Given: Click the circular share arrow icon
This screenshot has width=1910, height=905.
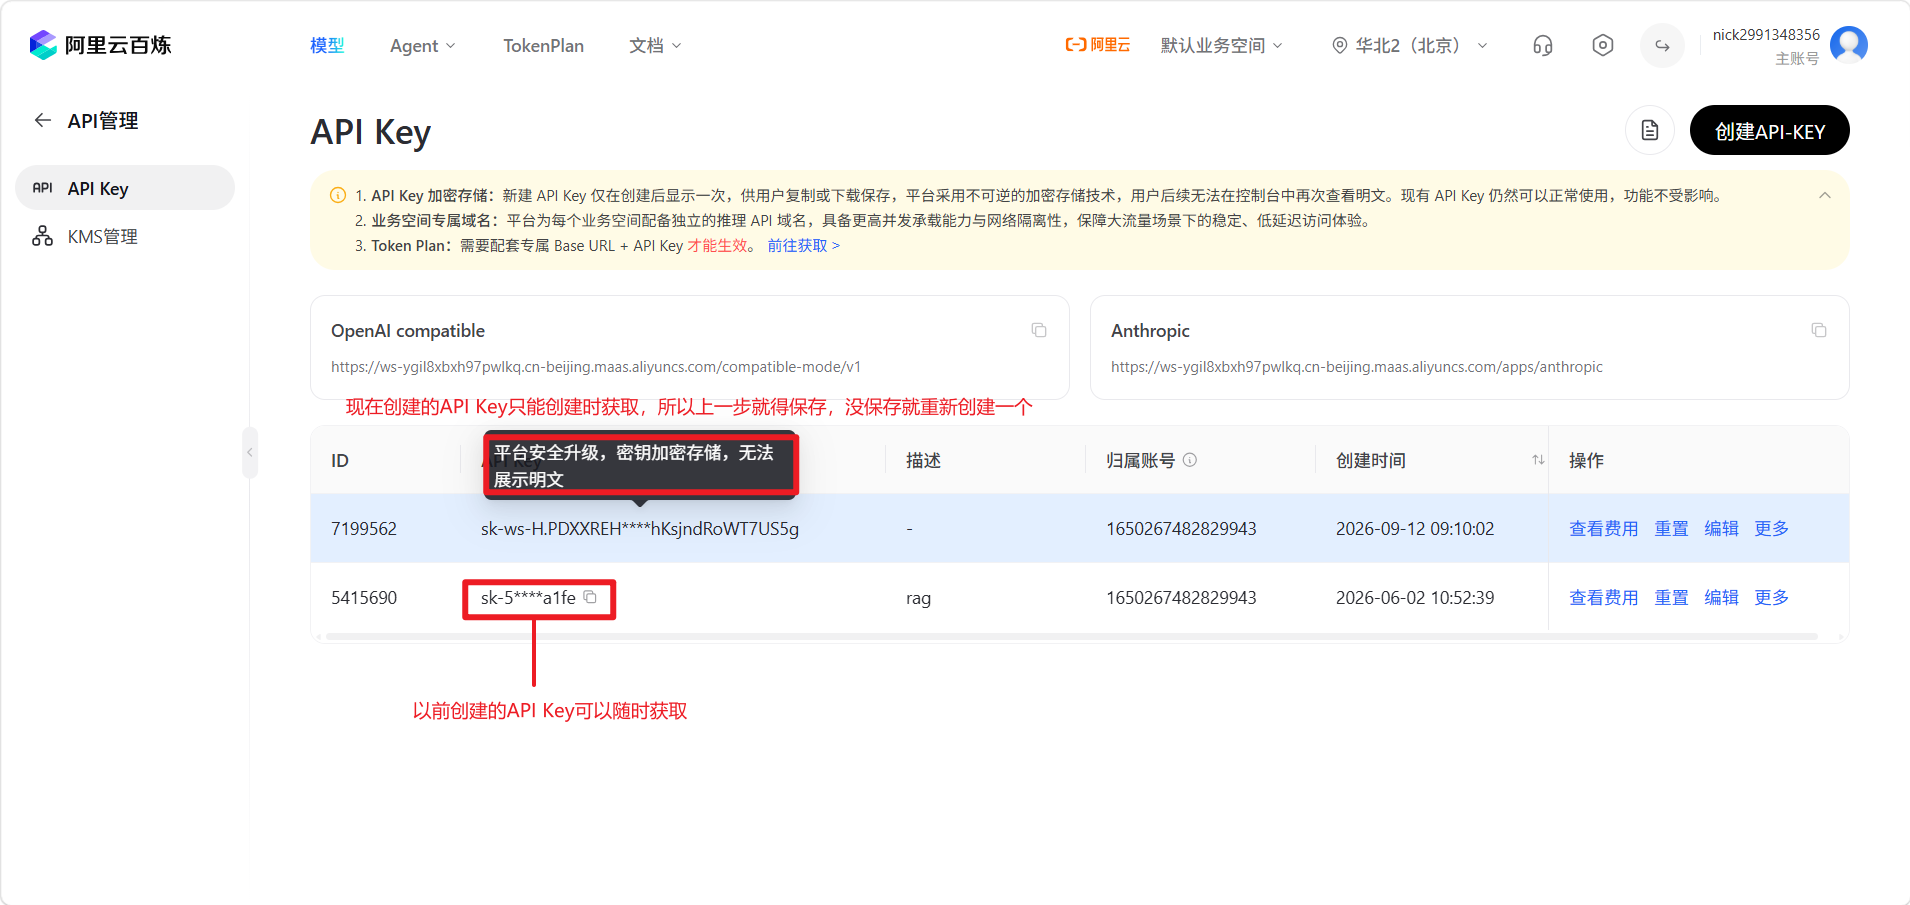Looking at the screenshot, I should [1662, 46].
